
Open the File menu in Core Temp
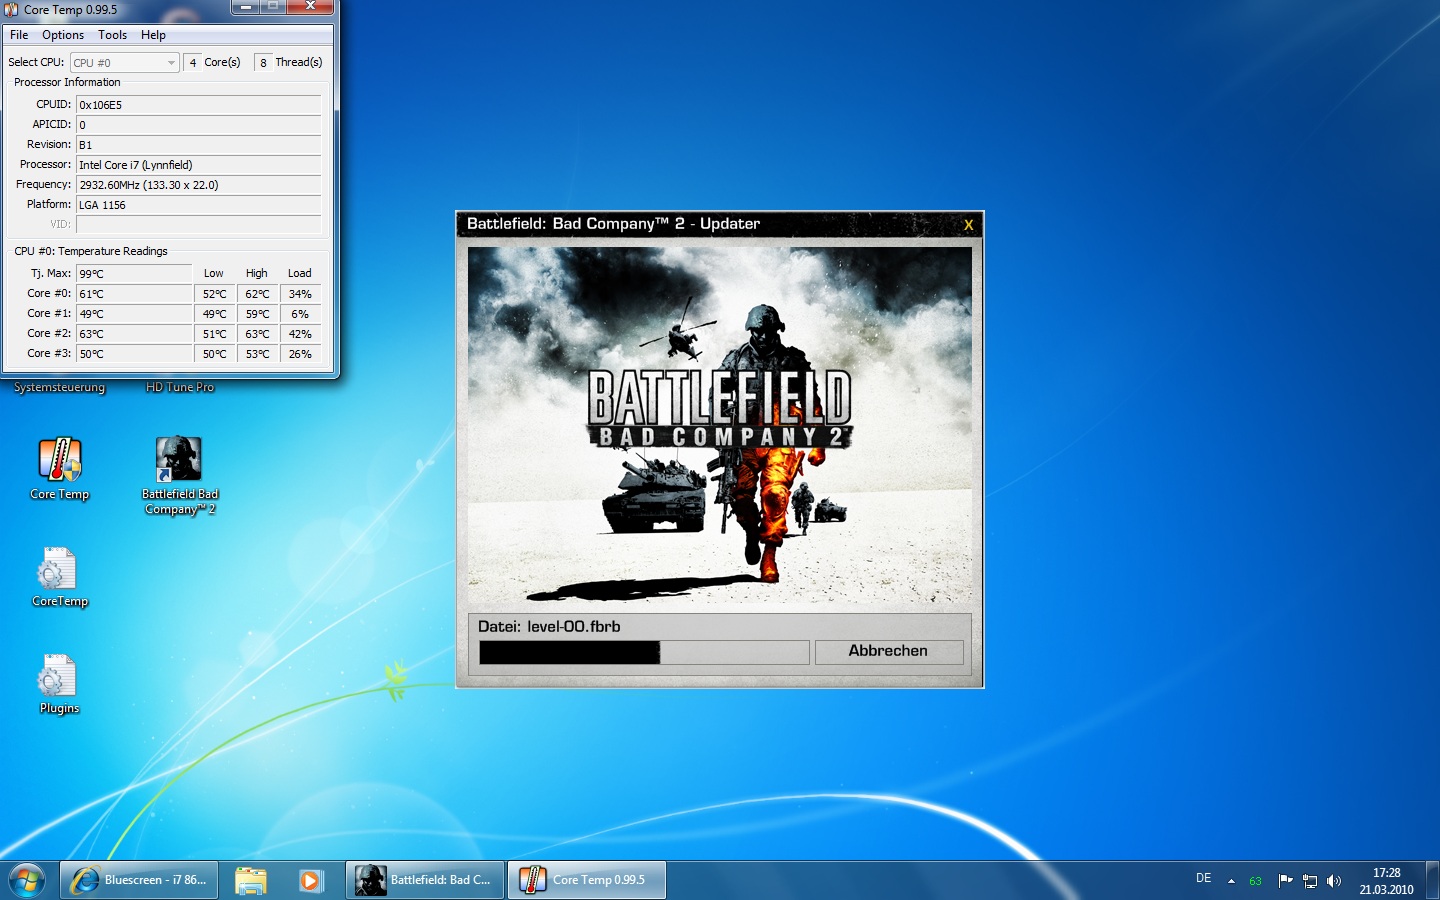(x=19, y=35)
